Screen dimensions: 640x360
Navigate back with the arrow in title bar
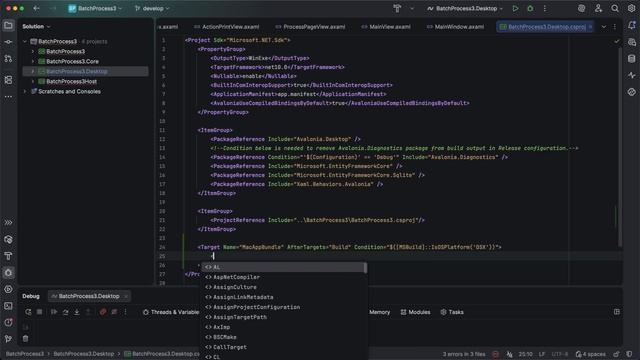click(x=36, y=8)
